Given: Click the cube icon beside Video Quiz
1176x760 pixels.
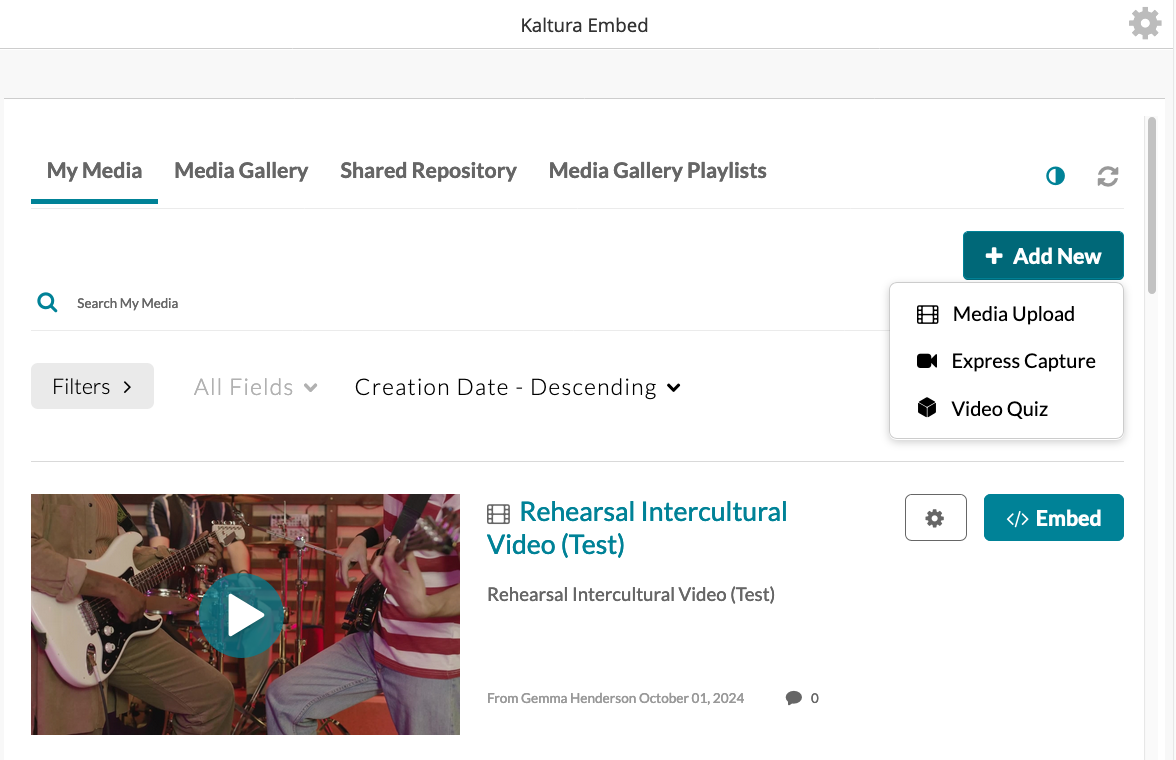Looking at the screenshot, I should point(927,407).
